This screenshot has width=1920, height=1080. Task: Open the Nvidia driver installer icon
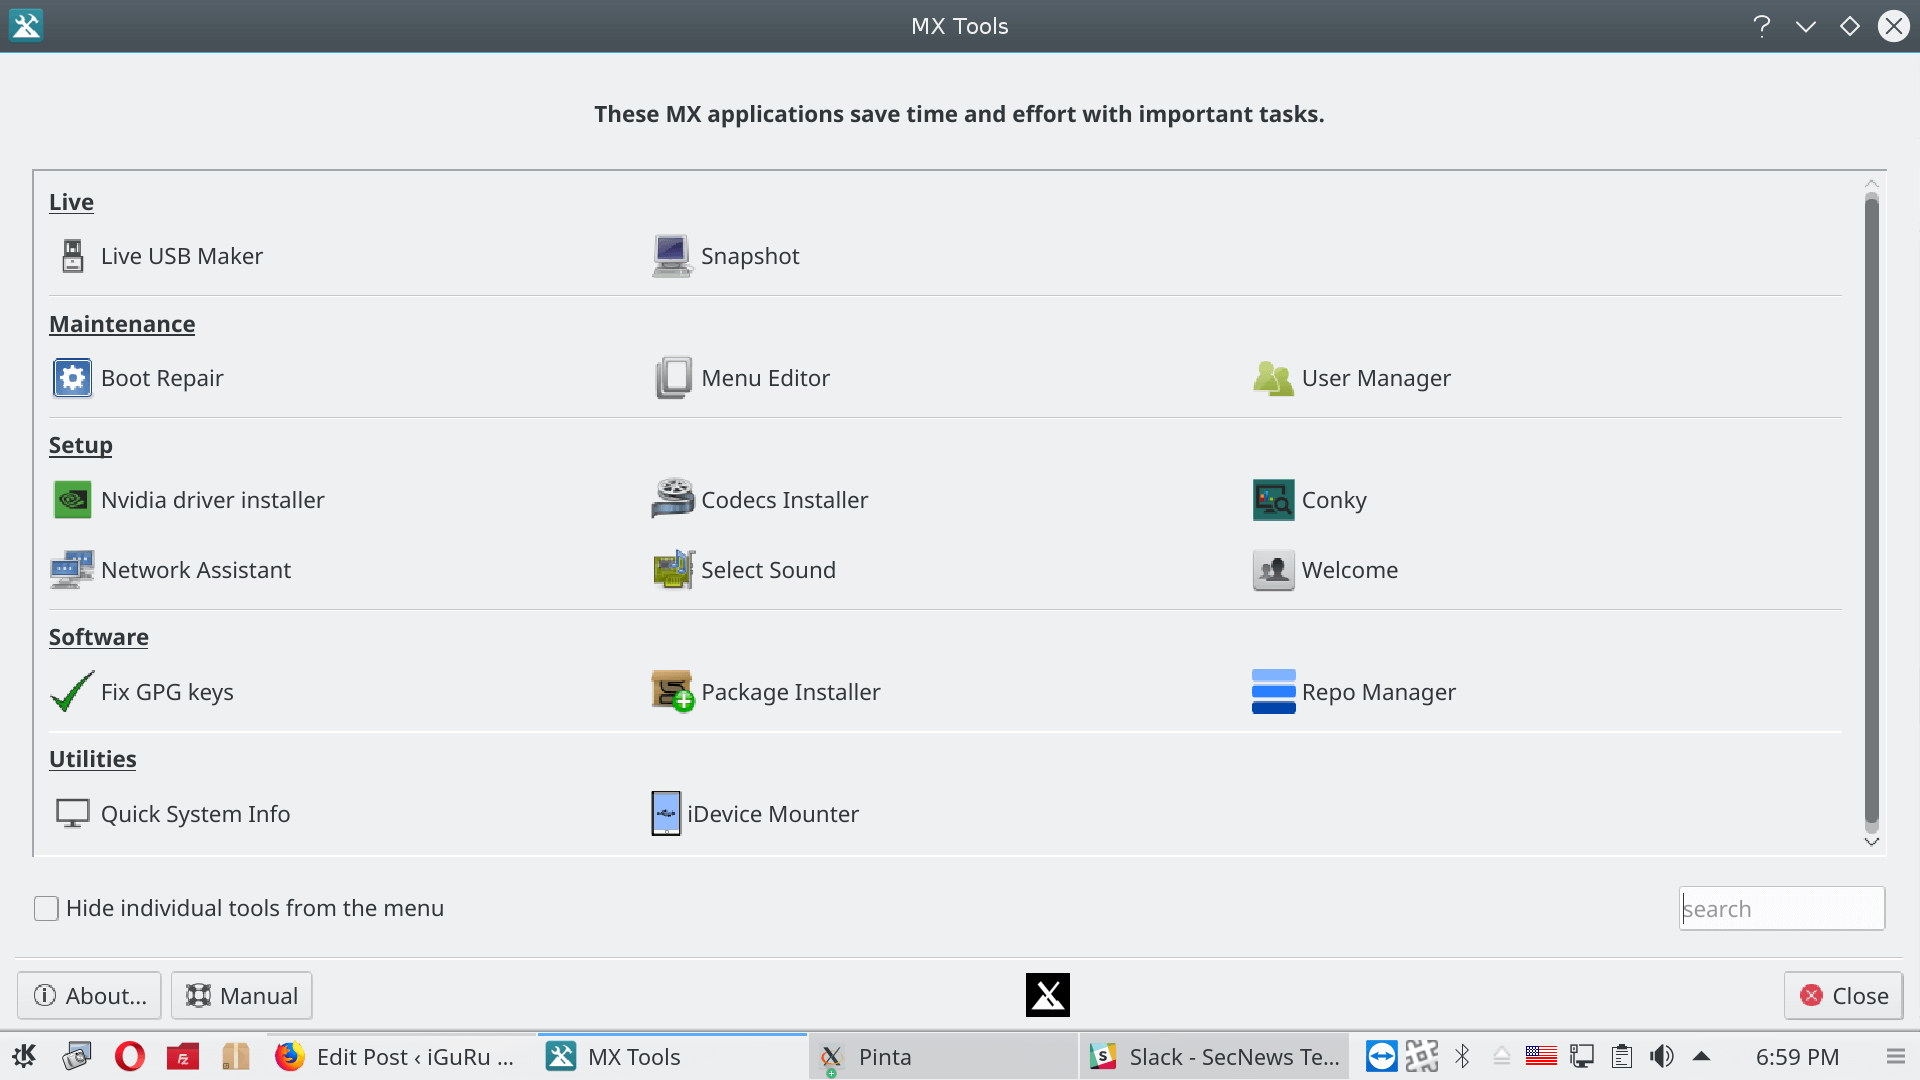(x=72, y=500)
